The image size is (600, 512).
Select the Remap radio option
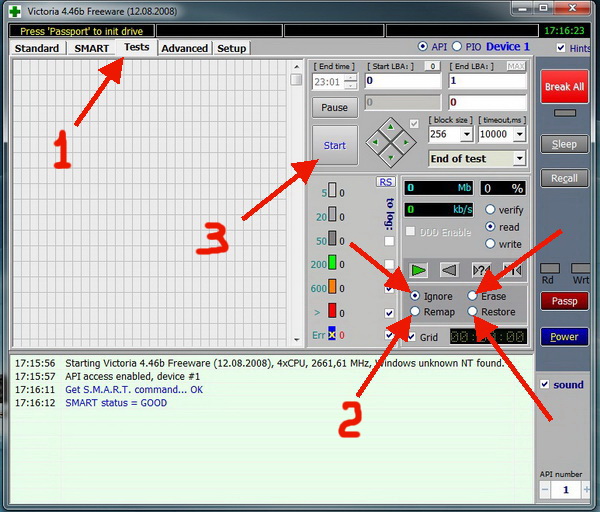[416, 312]
